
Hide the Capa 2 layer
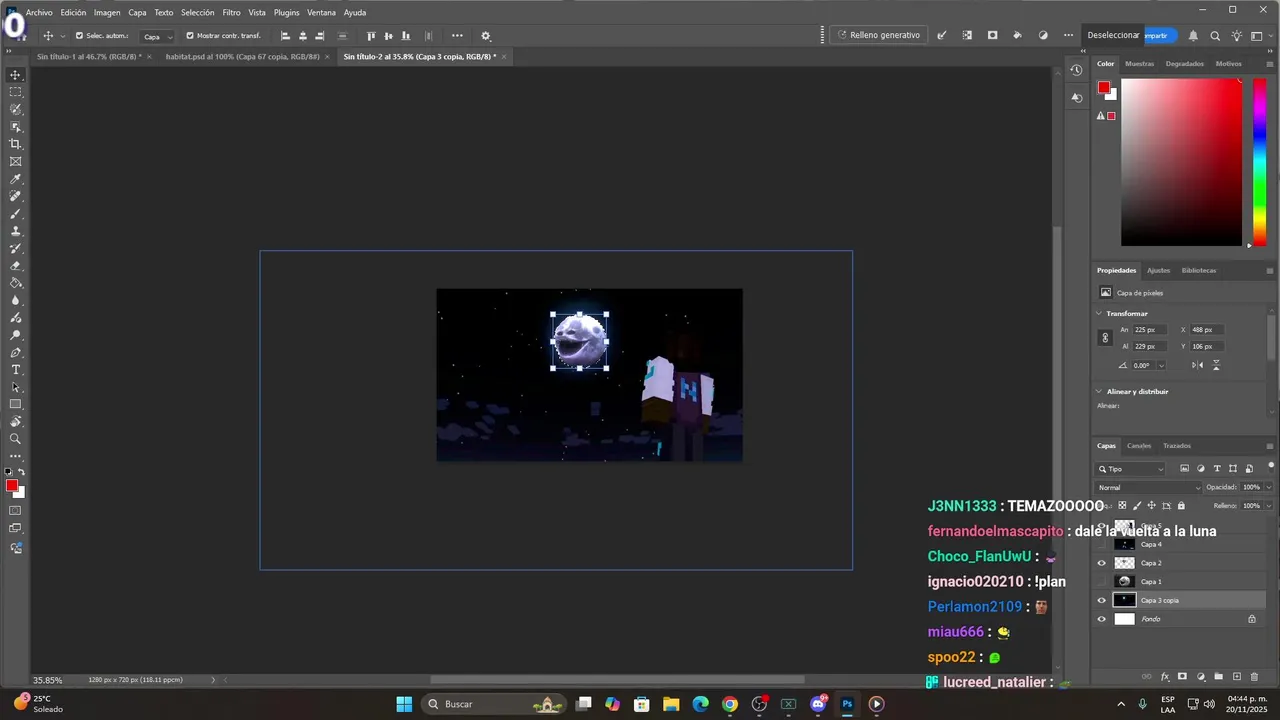pyautogui.click(x=1102, y=563)
